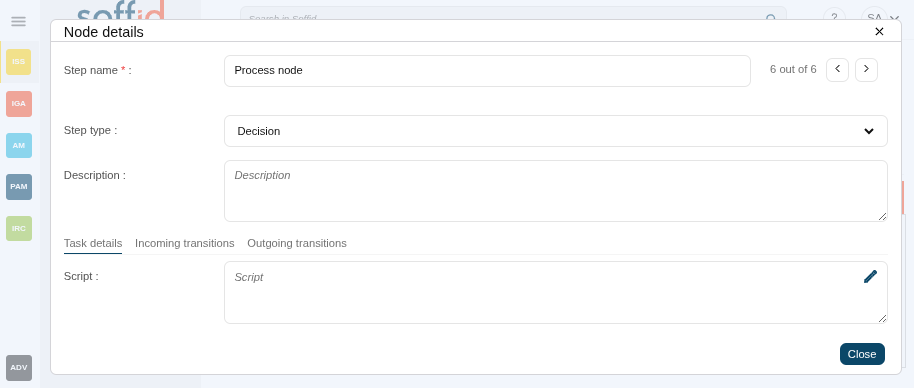Open the AM sidebar module icon

click(19, 146)
